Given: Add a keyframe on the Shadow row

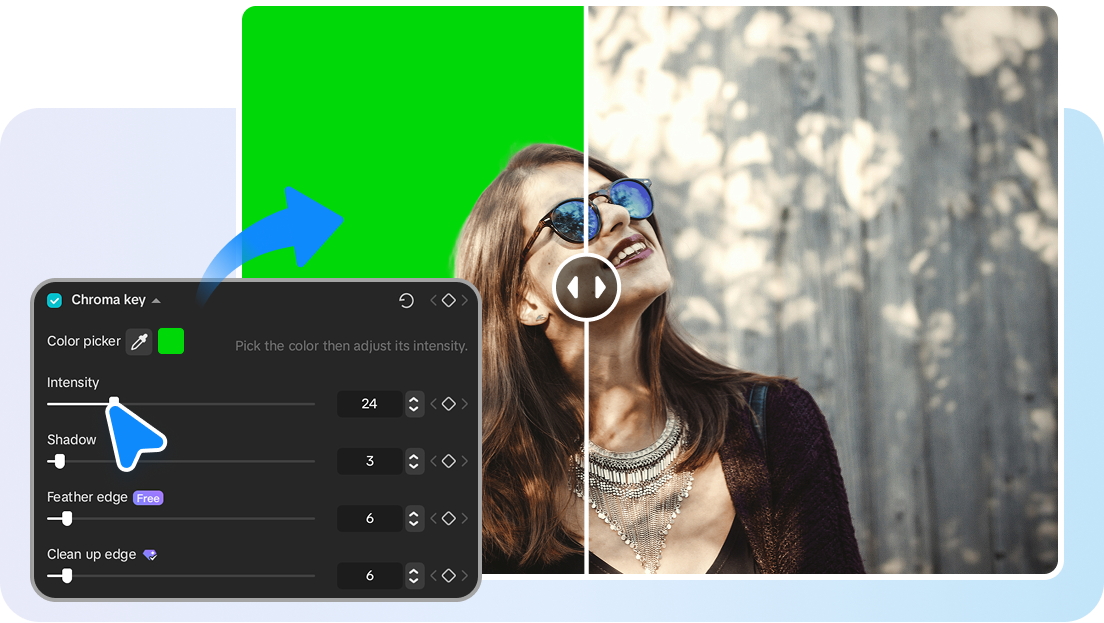Looking at the screenshot, I should click(447, 461).
